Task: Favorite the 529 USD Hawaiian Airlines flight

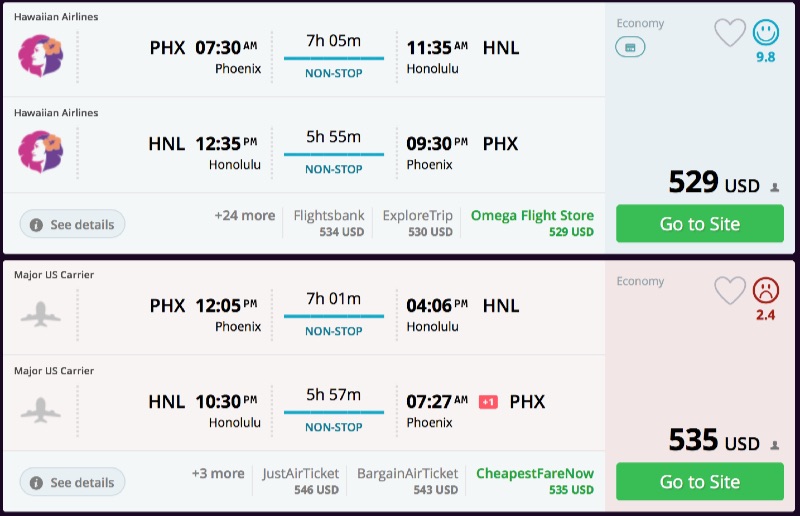Action: [730, 33]
